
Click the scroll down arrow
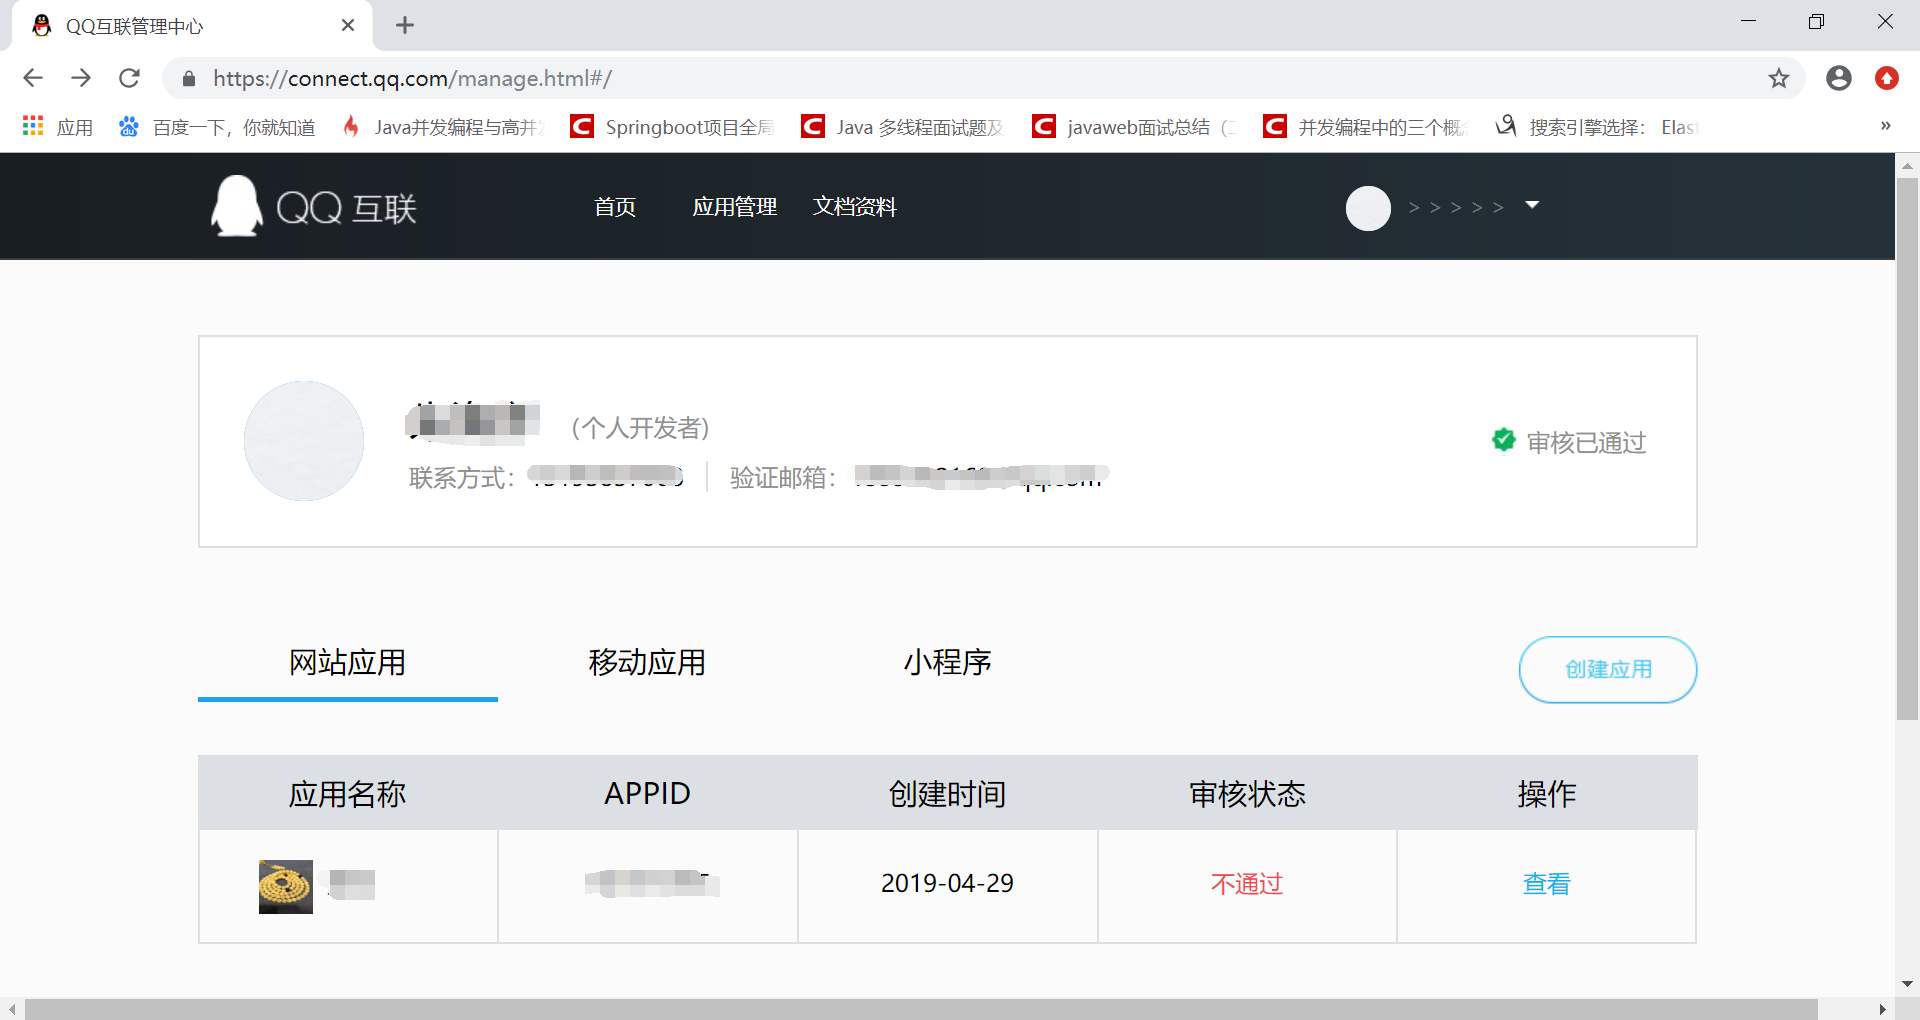point(1907,984)
